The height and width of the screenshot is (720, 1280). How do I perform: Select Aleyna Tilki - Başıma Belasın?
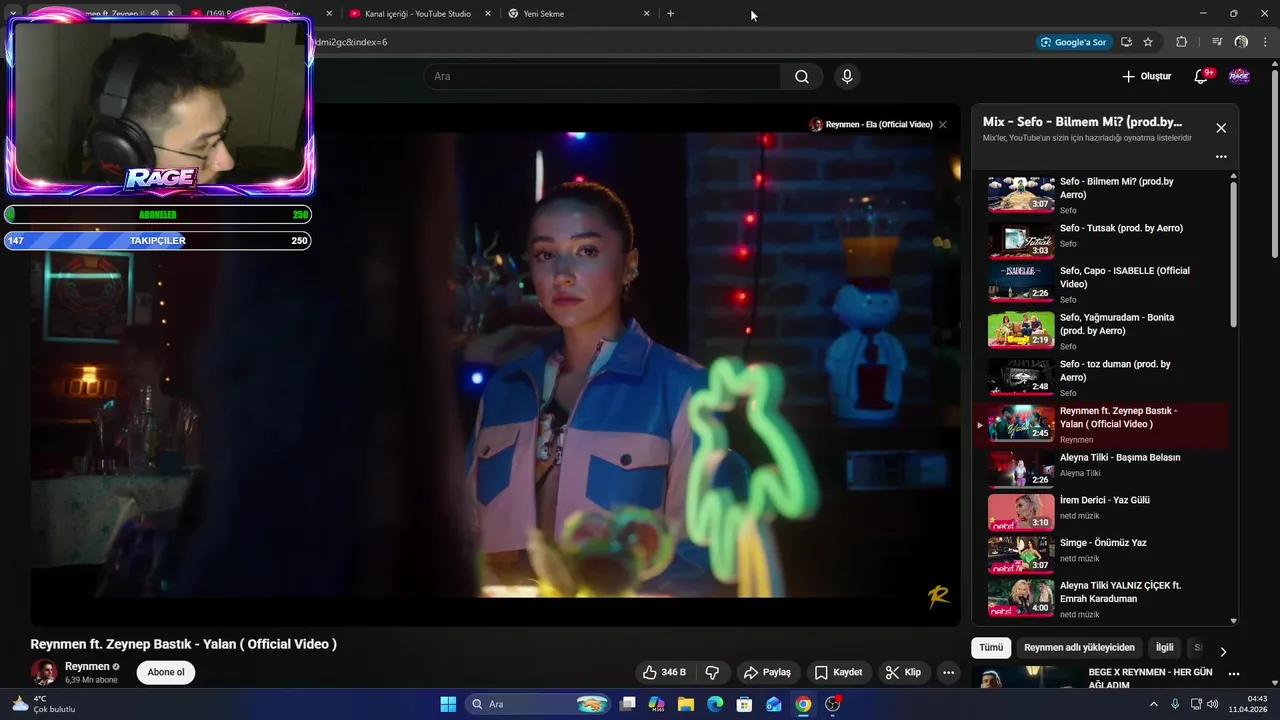(x=1100, y=469)
